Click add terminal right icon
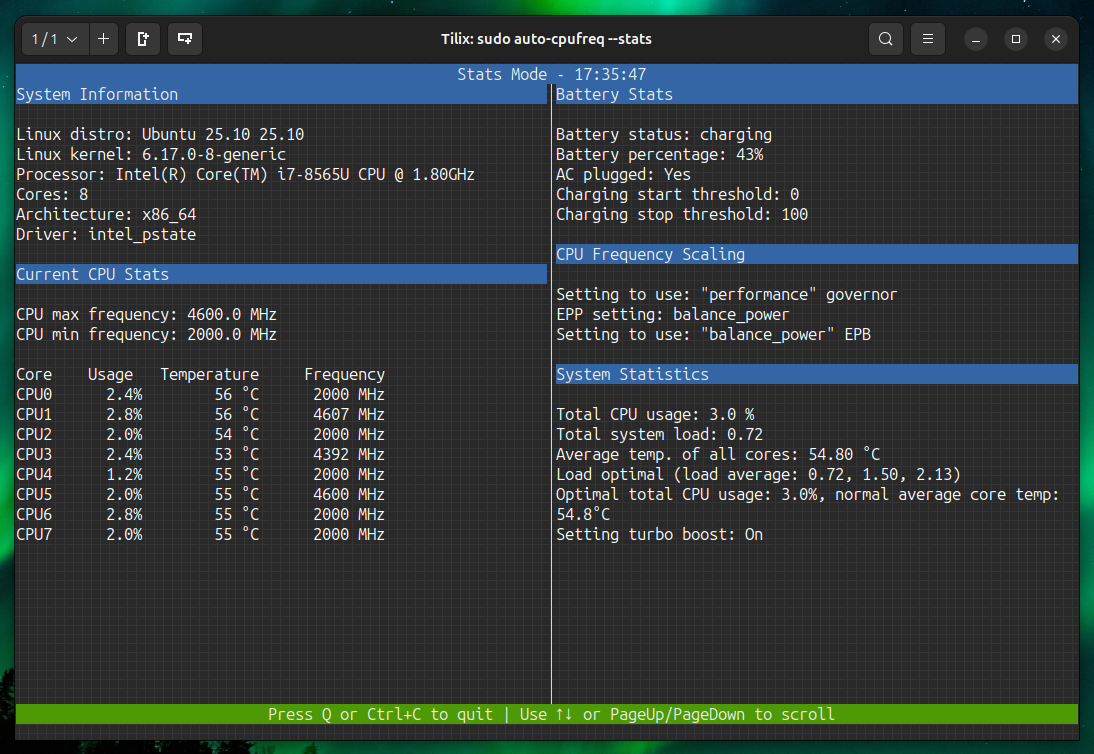 point(143,39)
